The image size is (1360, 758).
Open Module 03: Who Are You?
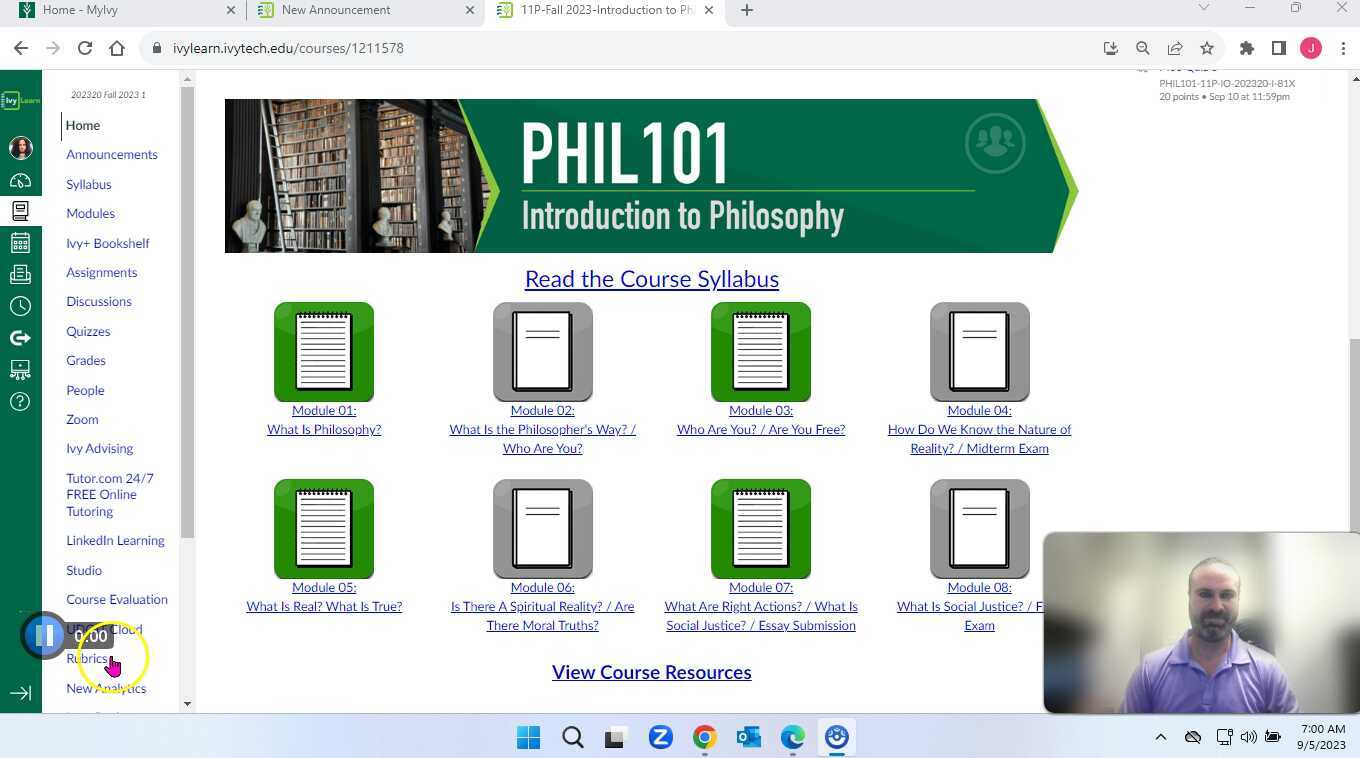tap(760, 420)
